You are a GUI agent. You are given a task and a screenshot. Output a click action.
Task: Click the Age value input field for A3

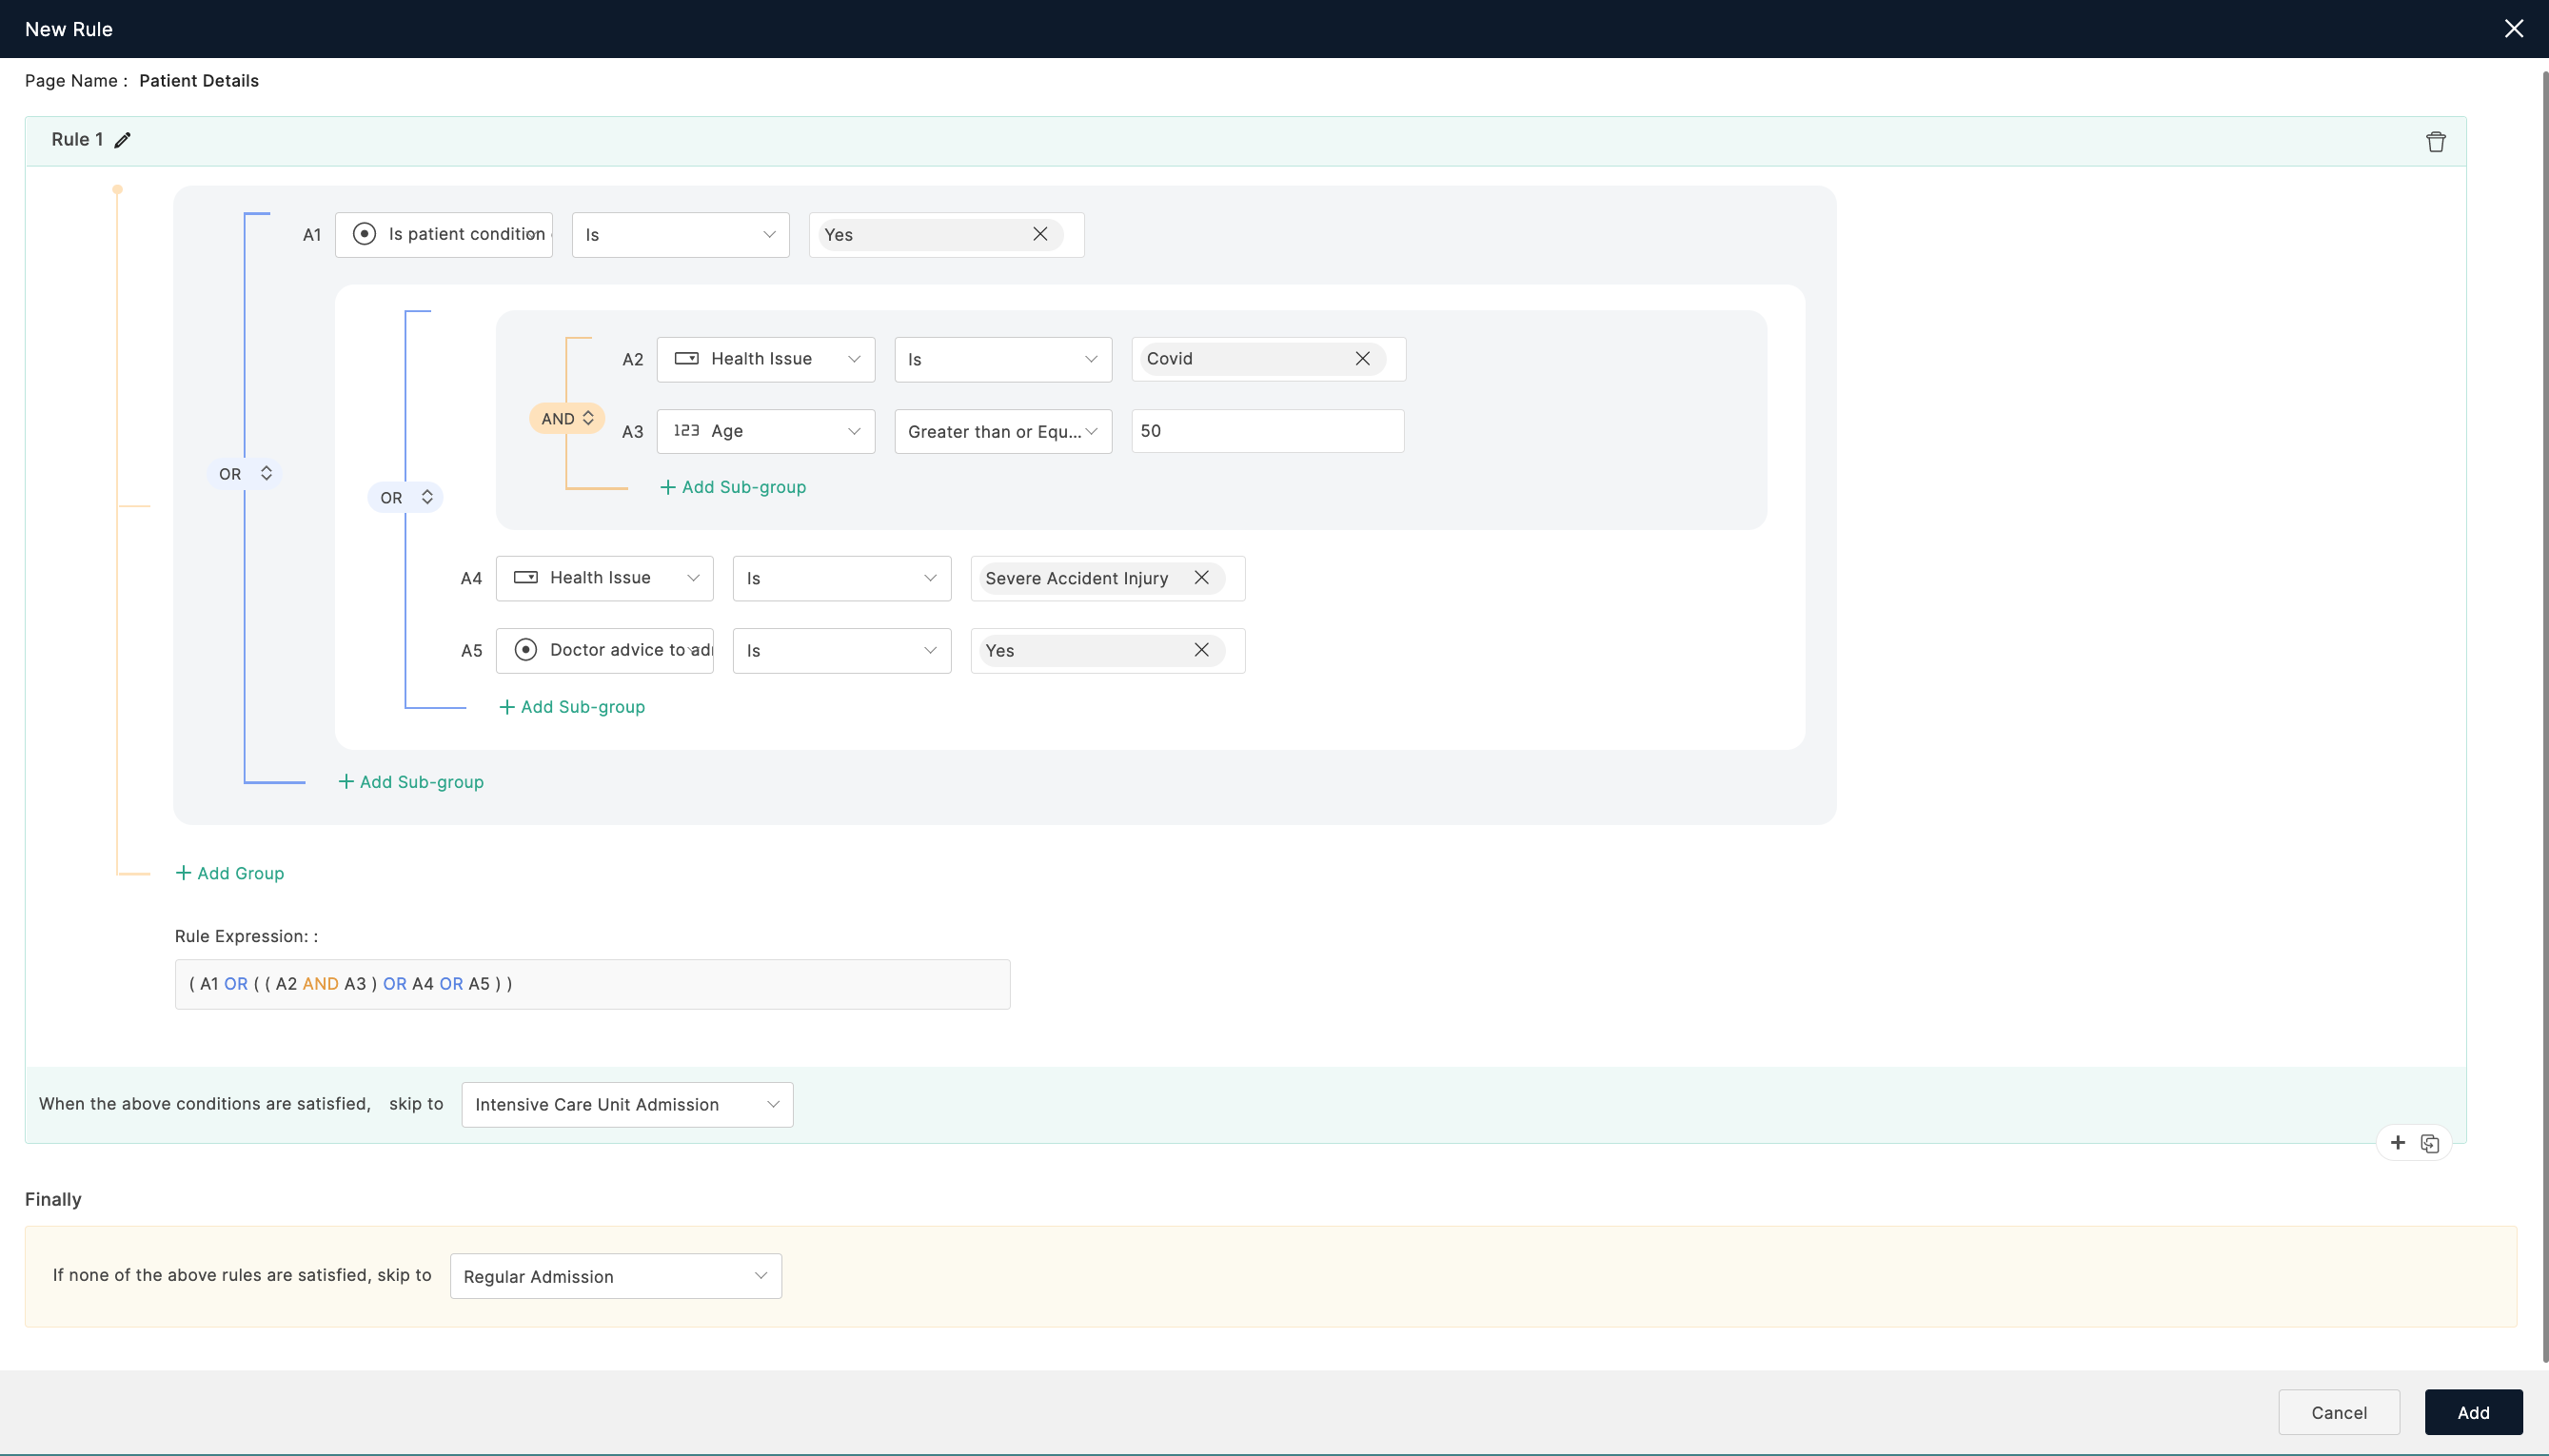tap(1266, 430)
